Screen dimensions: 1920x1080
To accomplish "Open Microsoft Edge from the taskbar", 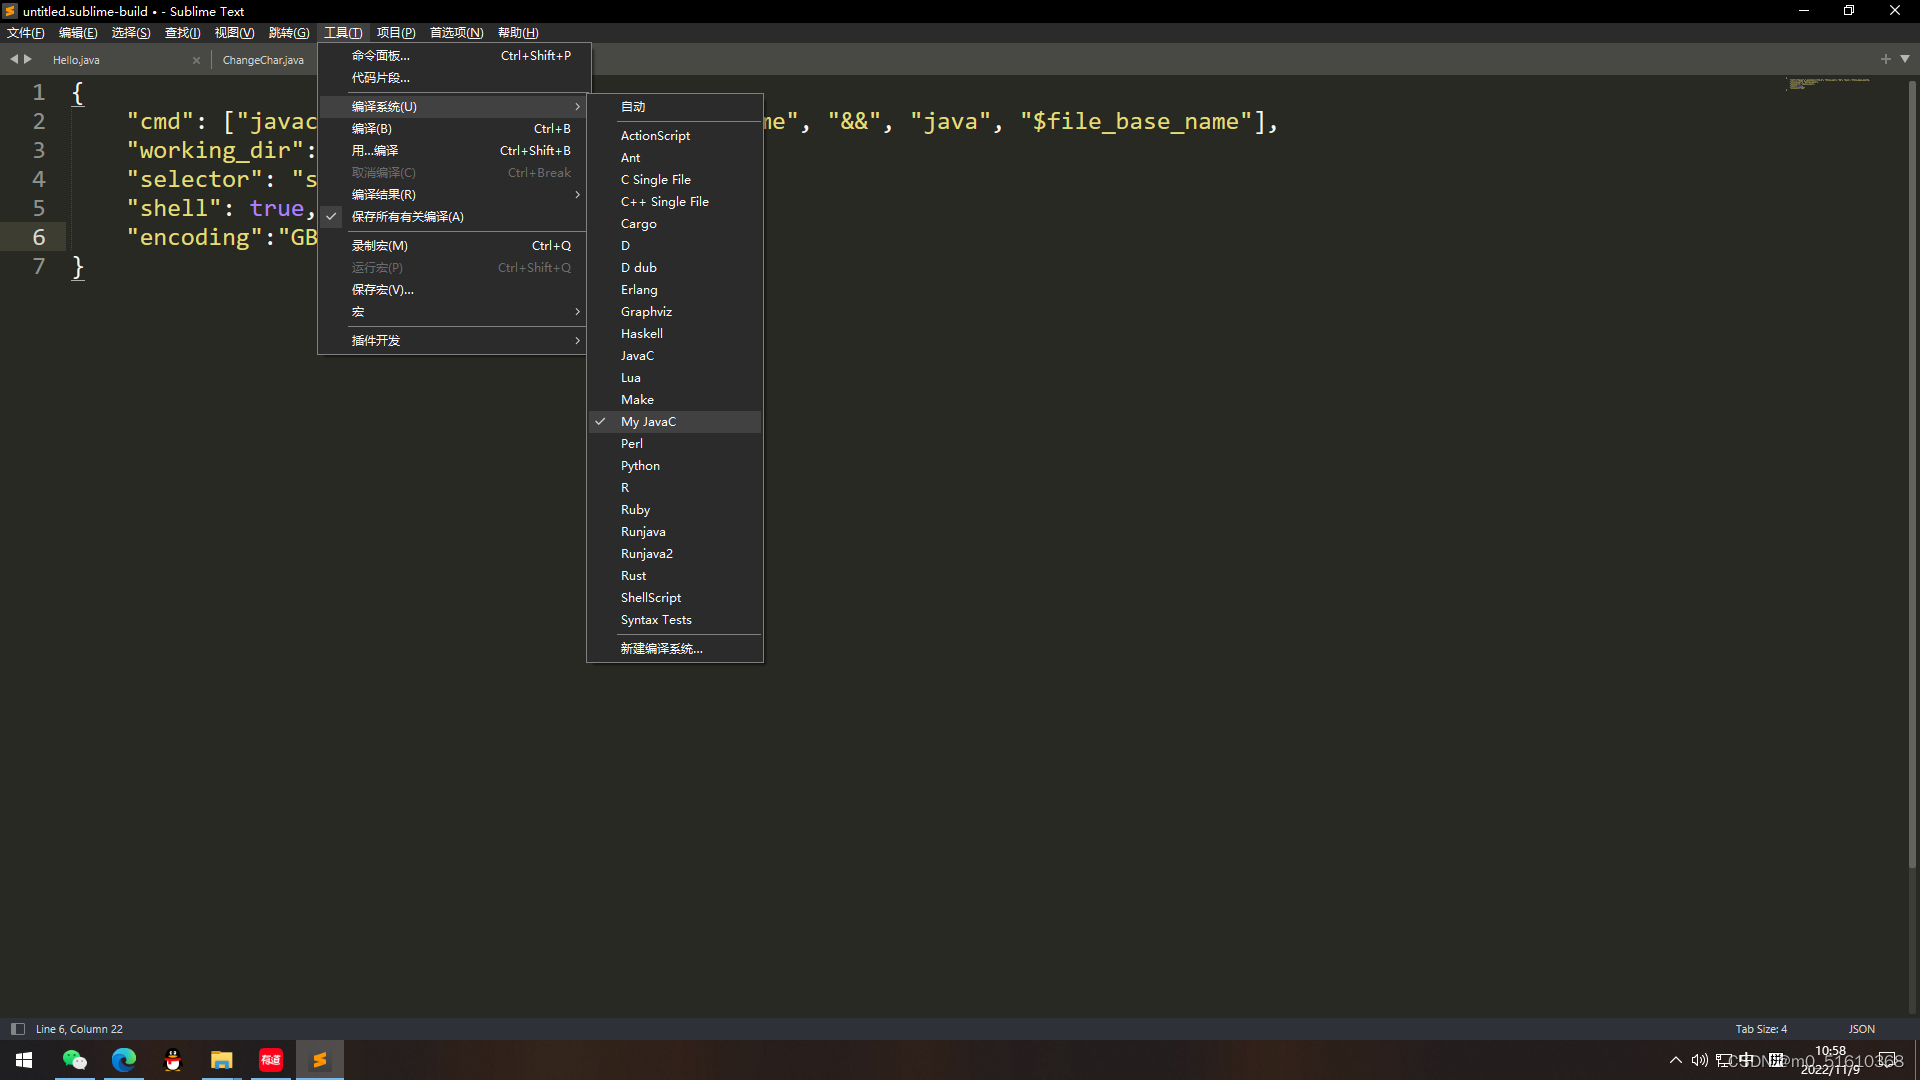I will (x=124, y=1060).
